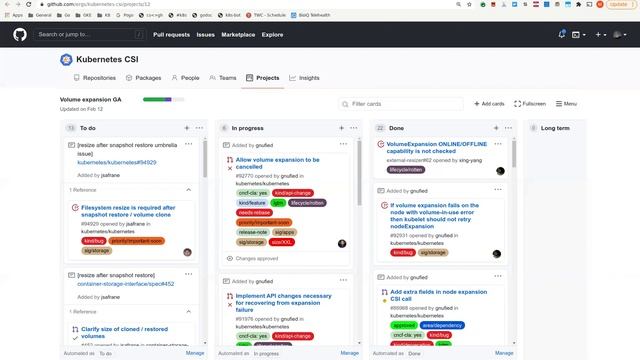Click the lgtm label on Allow volume expansion card
Screen dimensions: 640x360
[x=278, y=203]
